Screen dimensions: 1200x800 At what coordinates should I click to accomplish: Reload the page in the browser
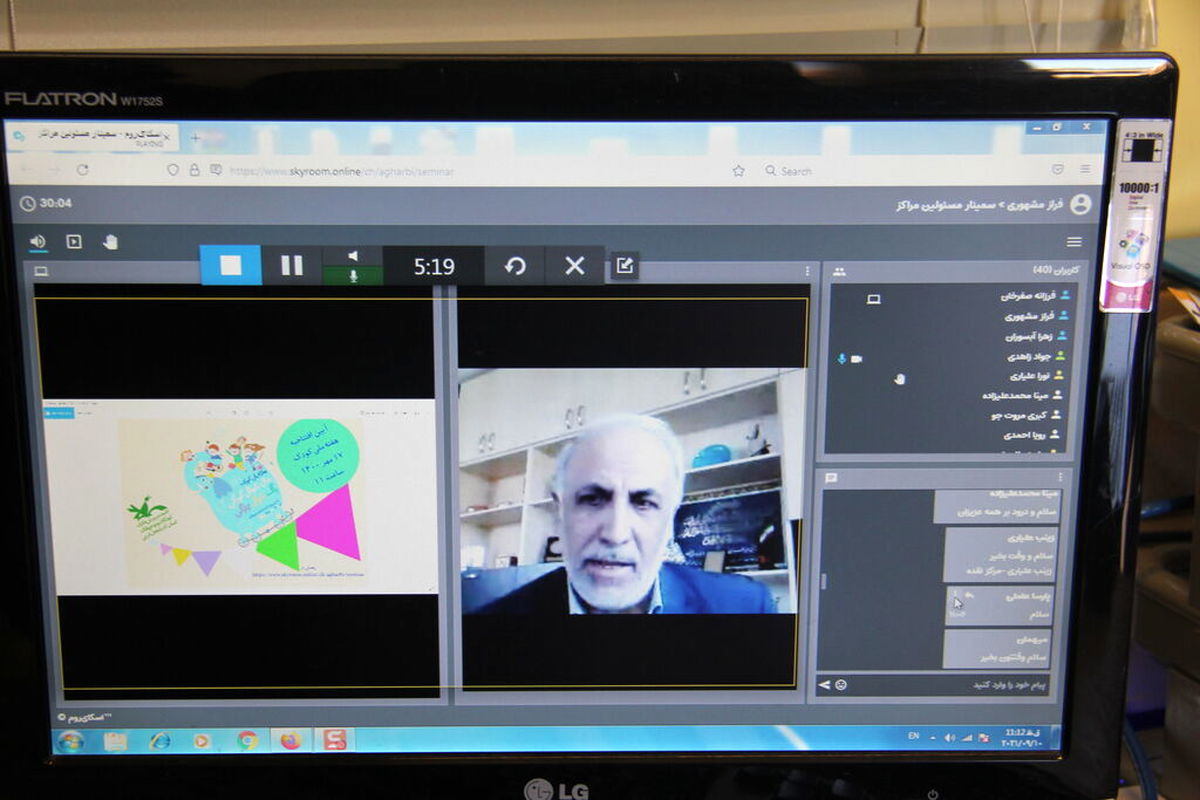[x=82, y=170]
